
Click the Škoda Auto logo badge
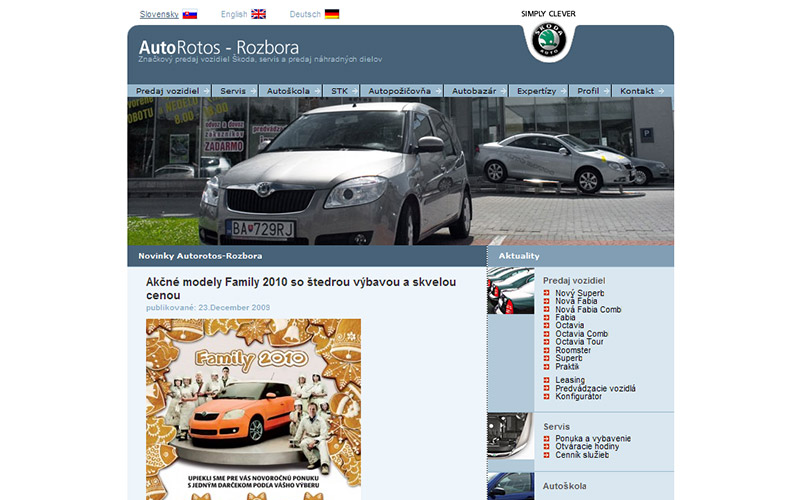click(549, 40)
